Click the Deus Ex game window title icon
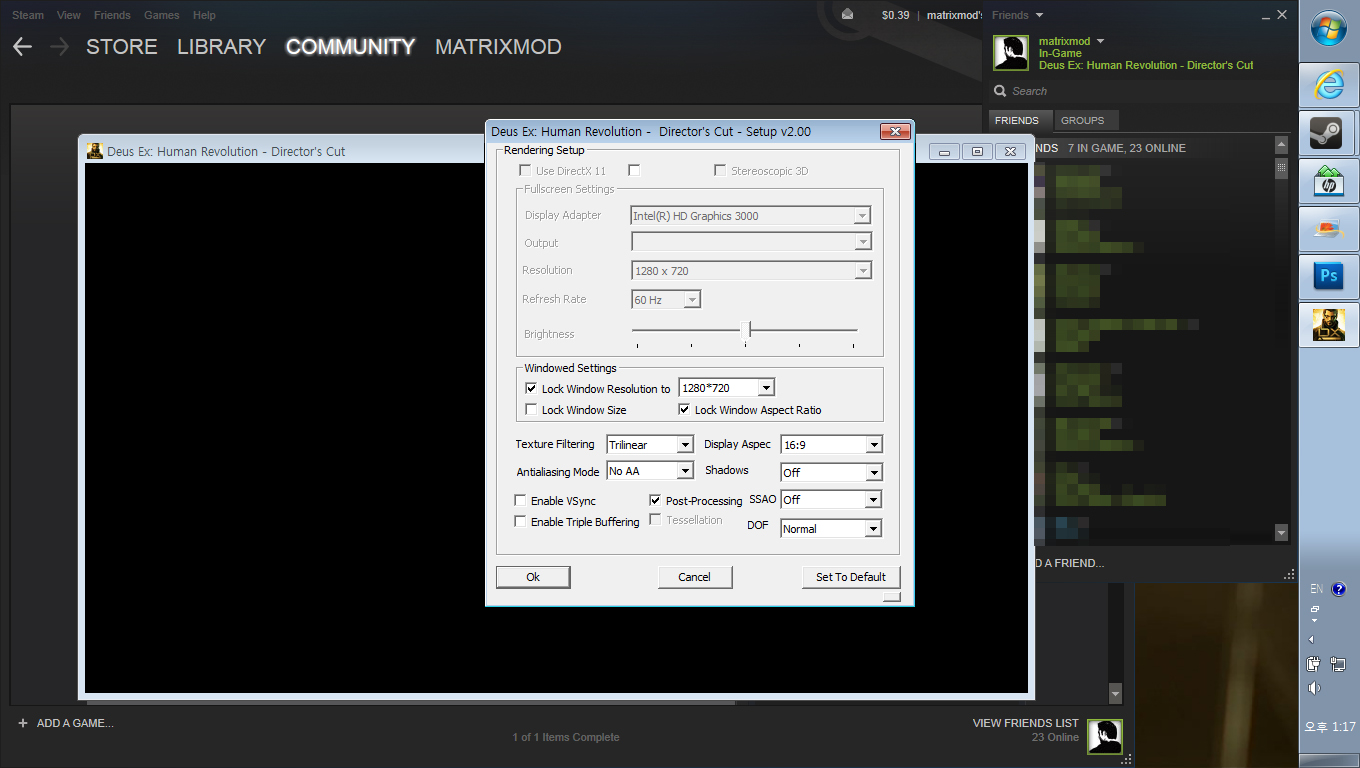 95,151
